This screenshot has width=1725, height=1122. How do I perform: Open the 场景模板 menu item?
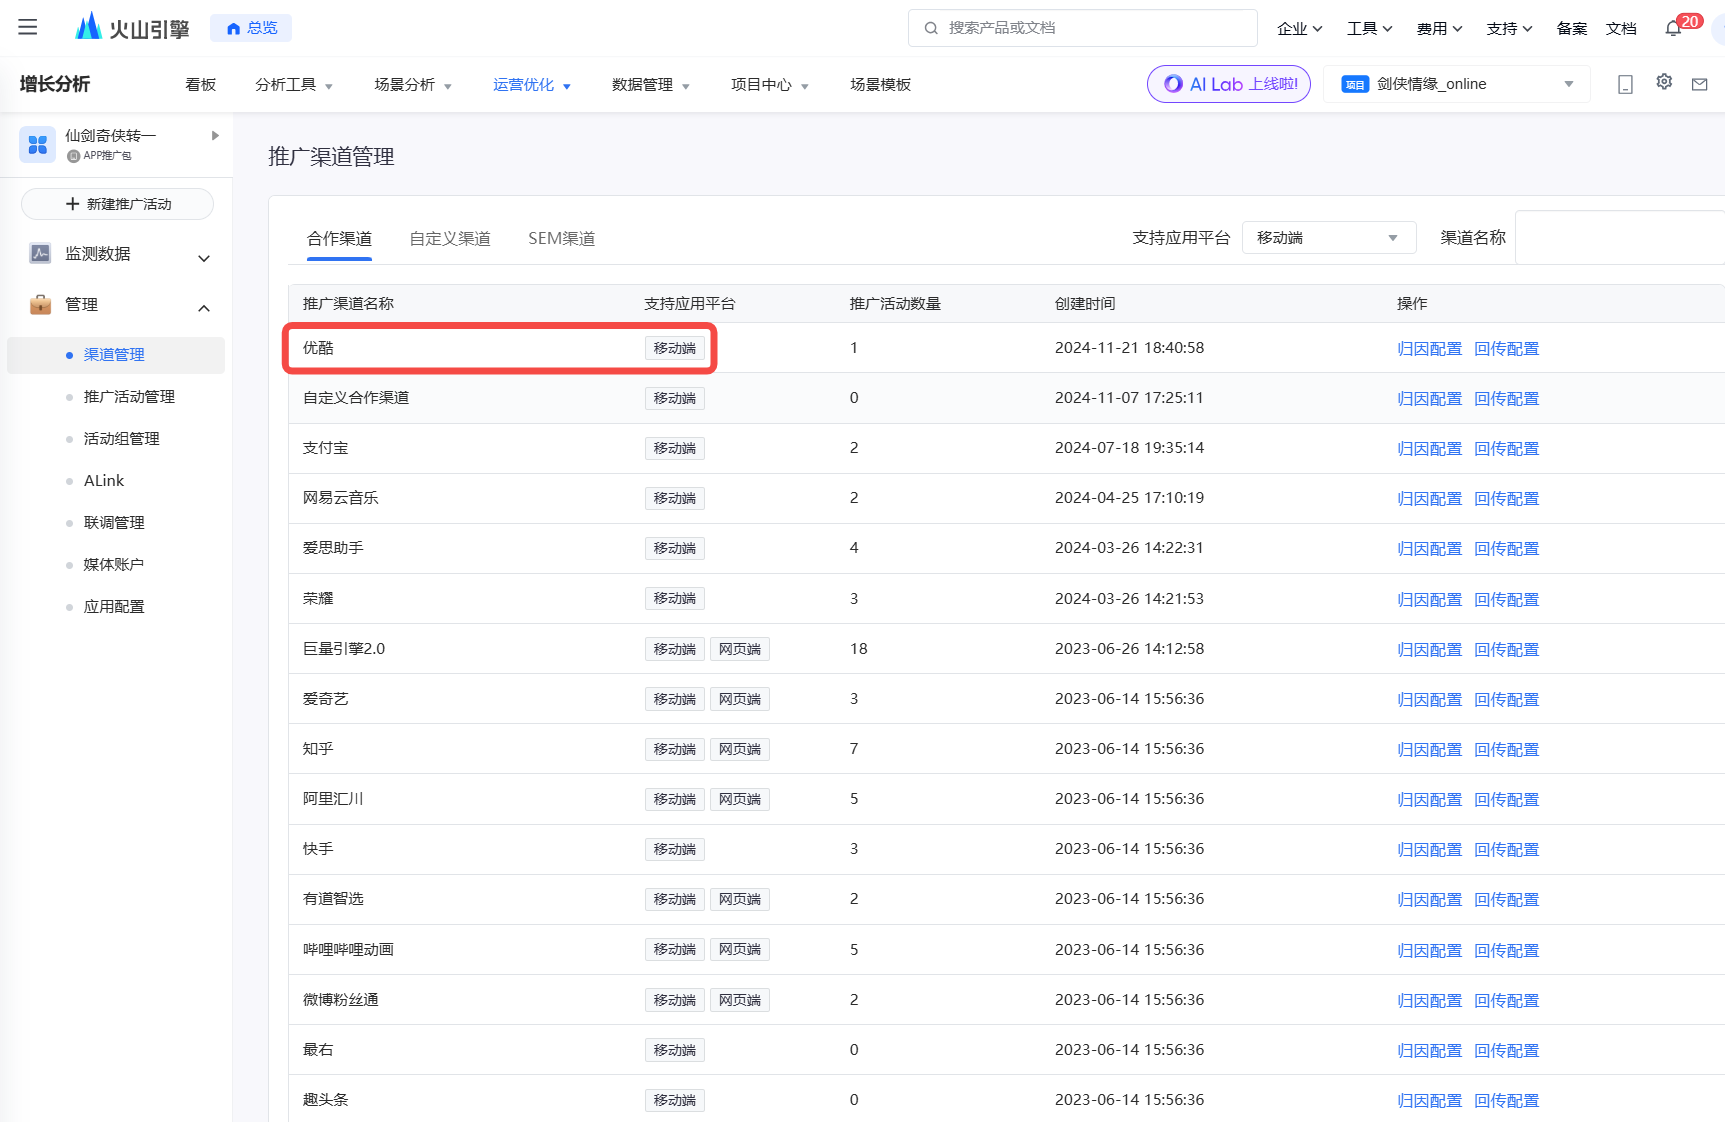click(x=880, y=85)
